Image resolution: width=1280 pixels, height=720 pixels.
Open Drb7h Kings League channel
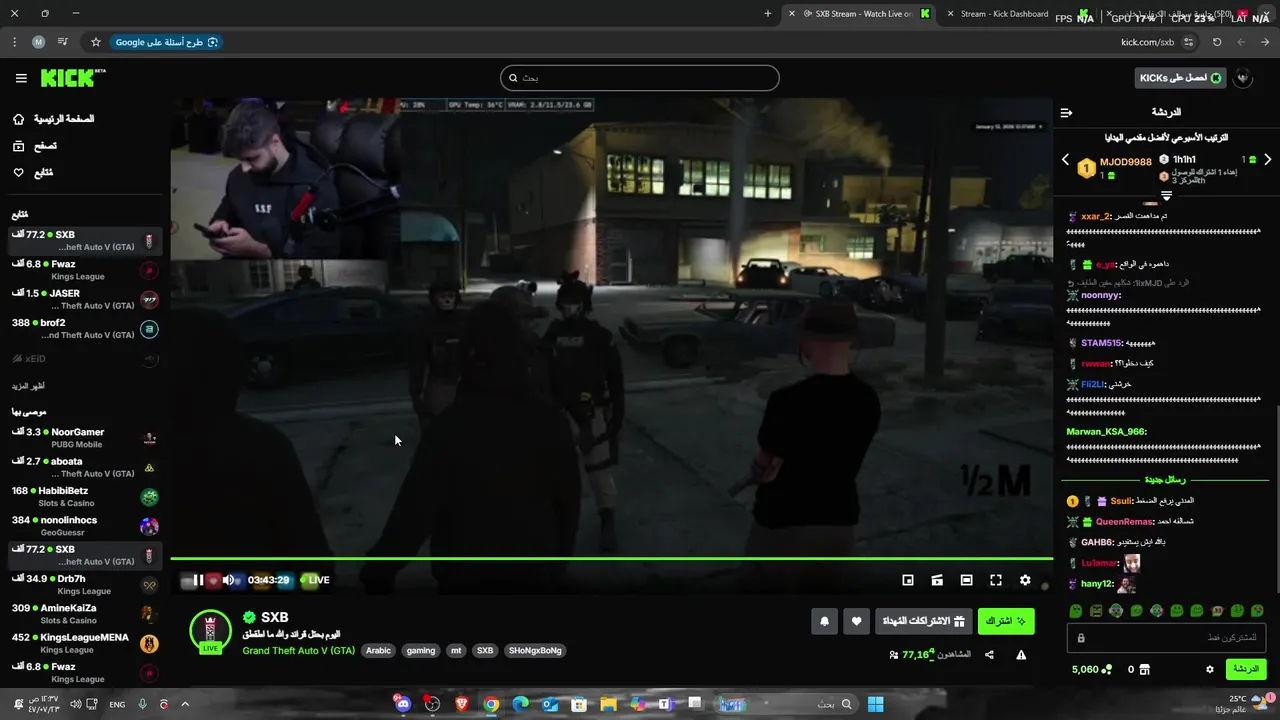85,585
